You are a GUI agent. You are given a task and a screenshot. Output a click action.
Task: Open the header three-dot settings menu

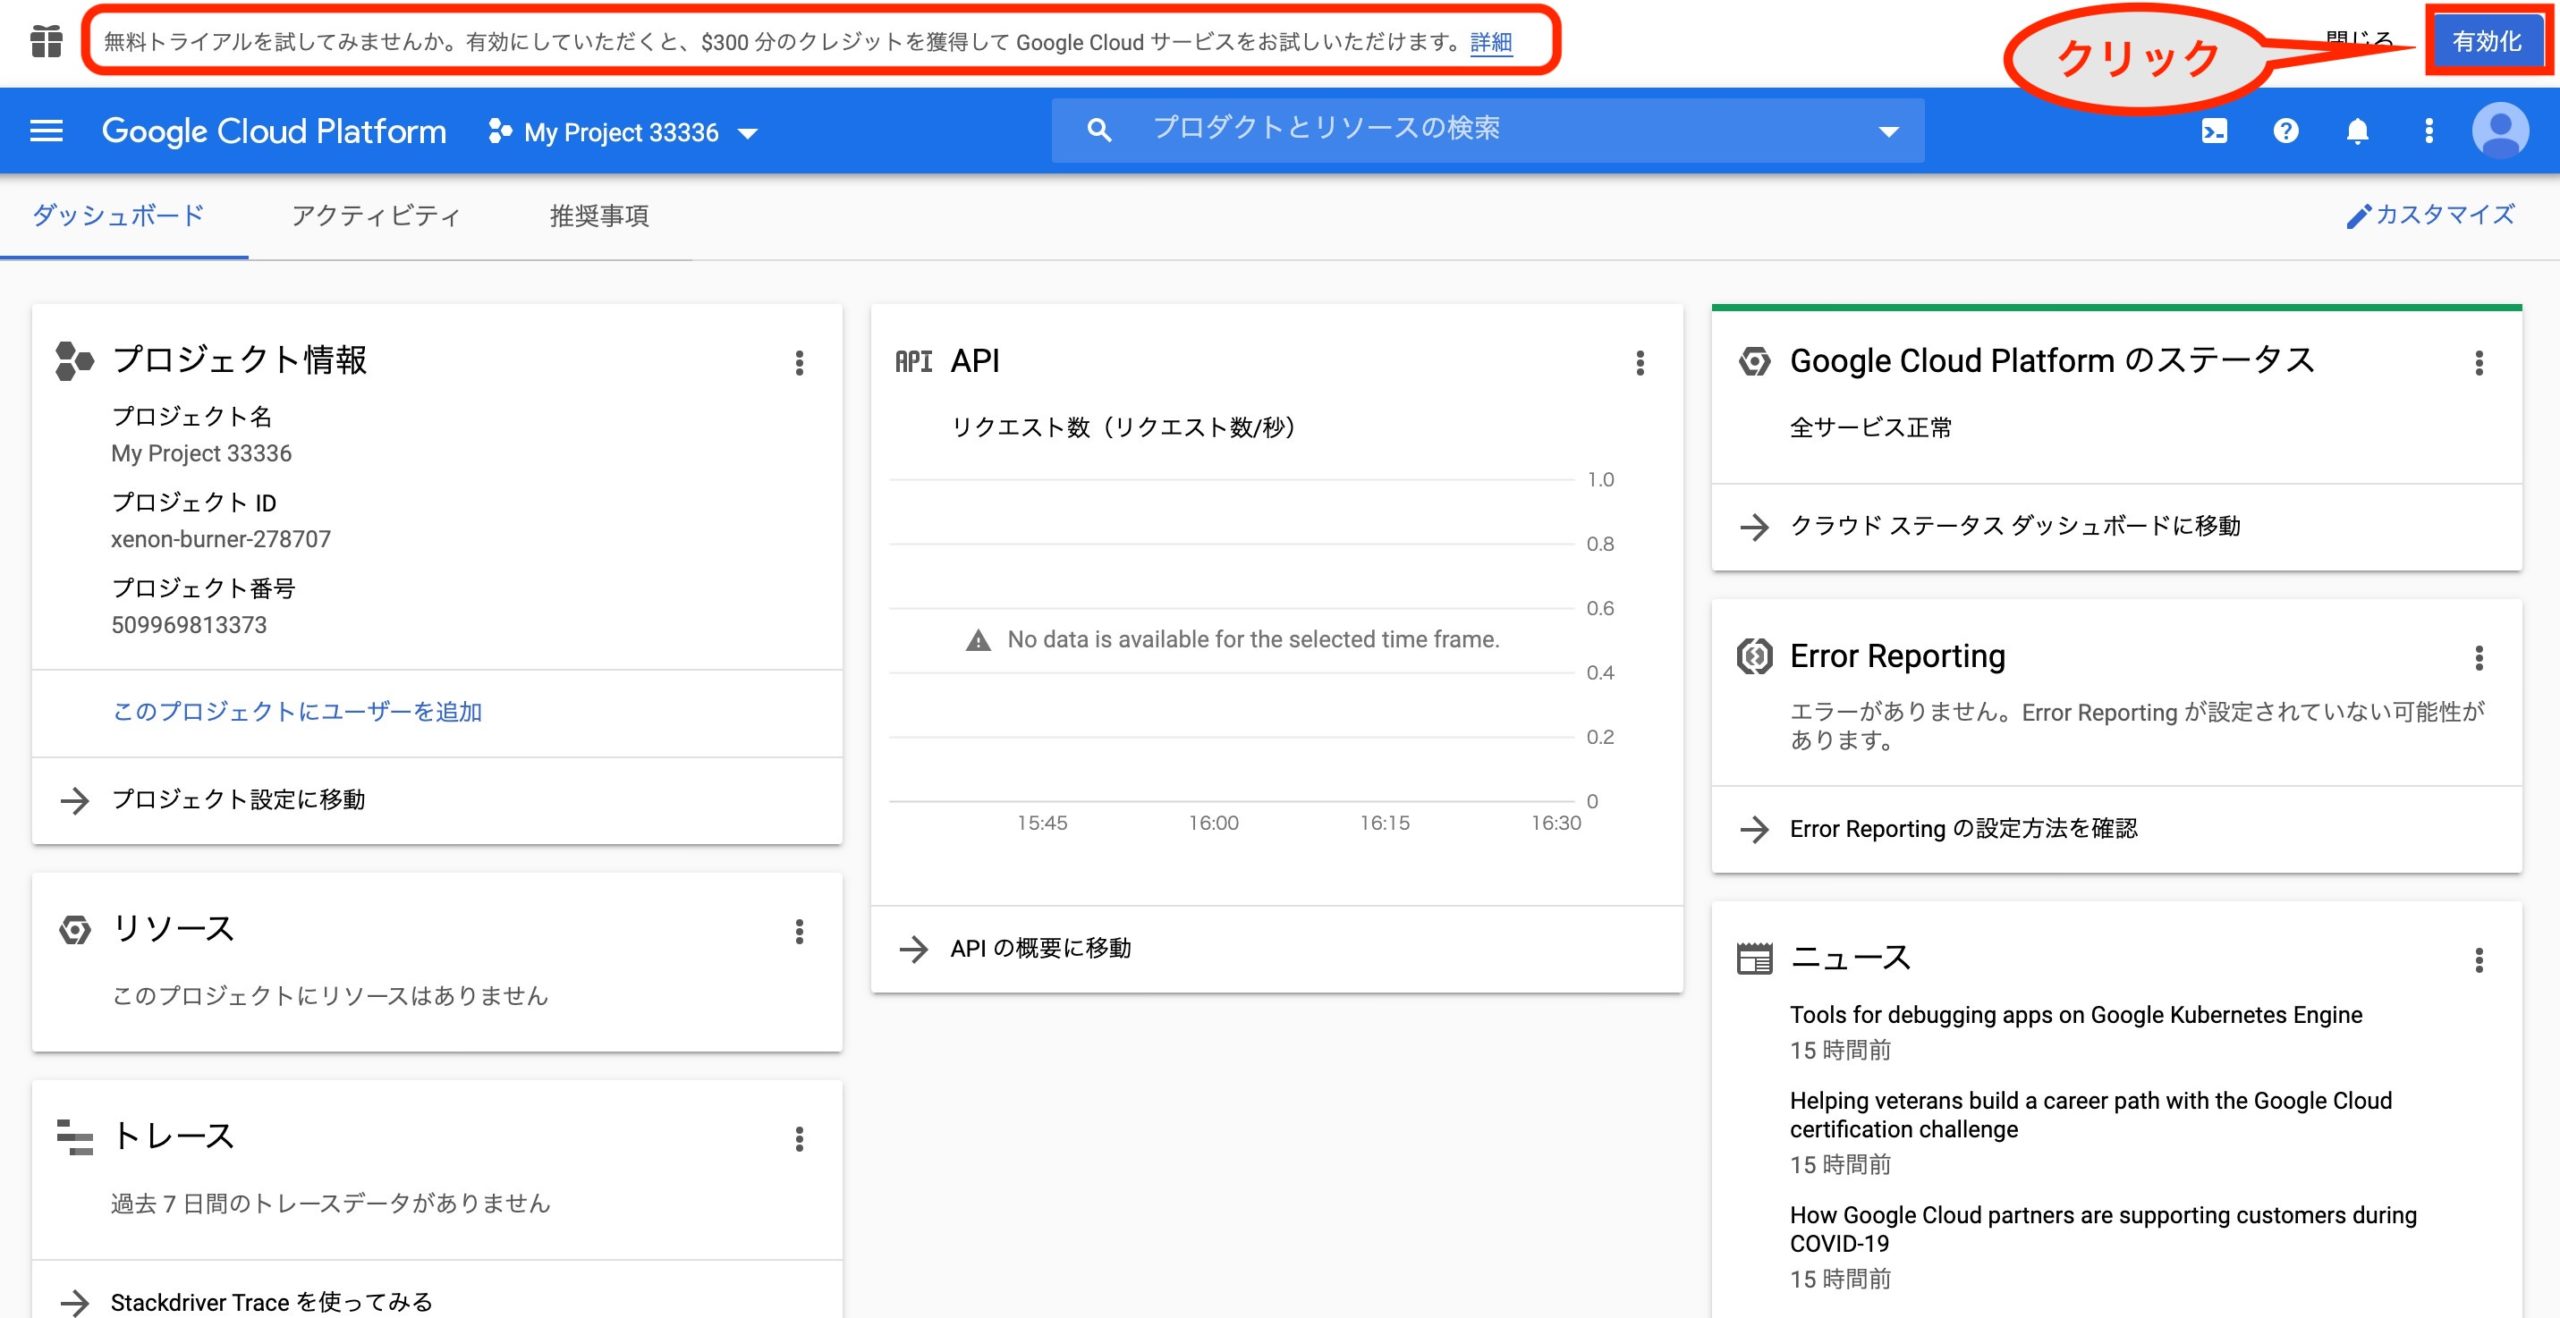2429,131
